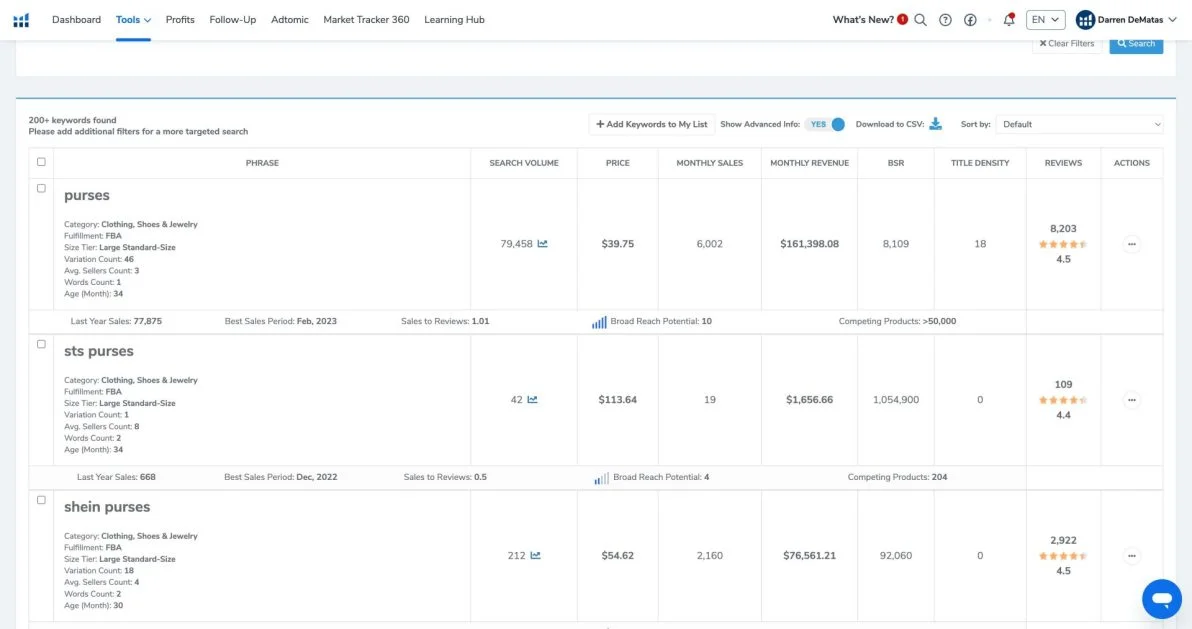Open the help question mark icon
The height and width of the screenshot is (629, 1192).
pyautogui.click(x=945, y=20)
